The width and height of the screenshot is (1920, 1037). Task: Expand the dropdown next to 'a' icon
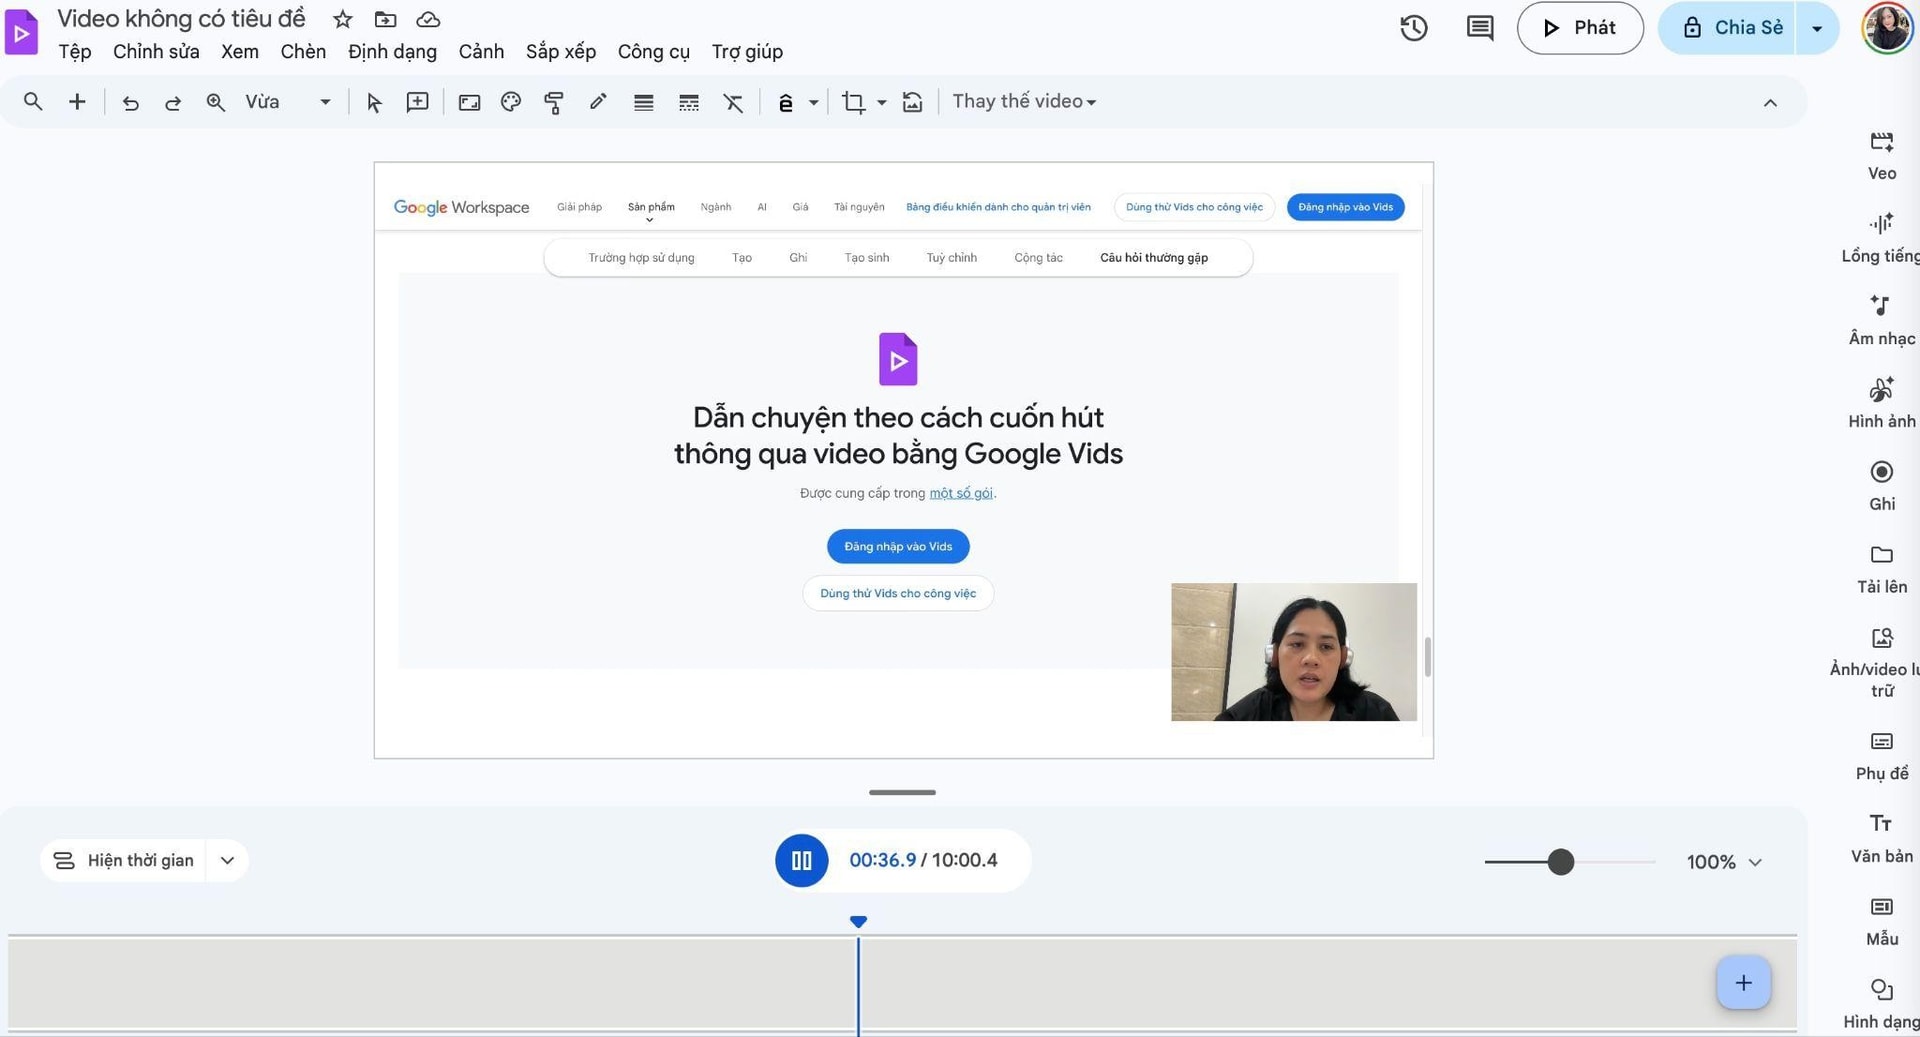(814, 102)
